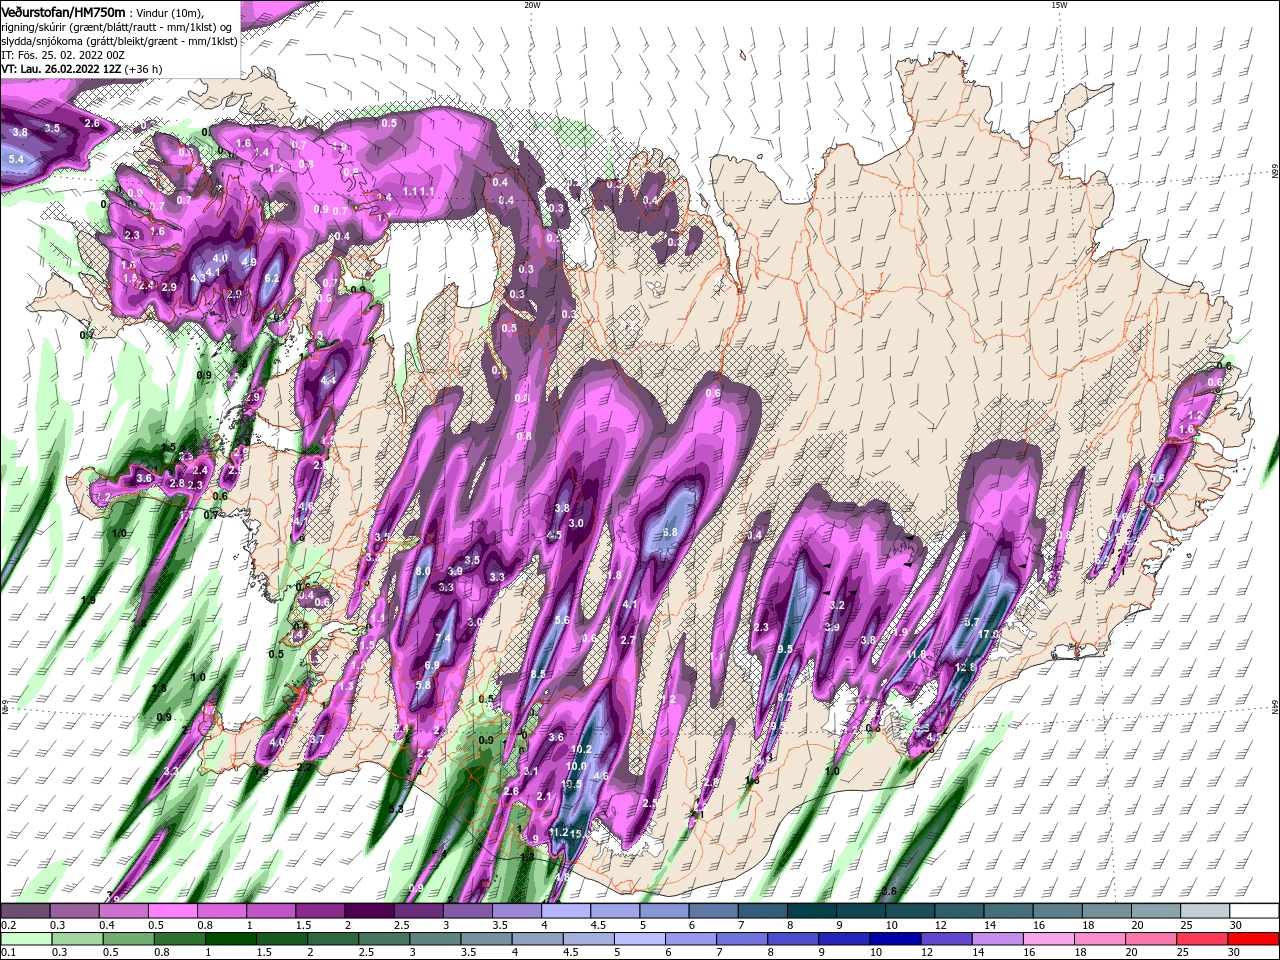Select the 4.9 value in the Westfjords
This screenshot has width=1280, height=960.
[x=249, y=263]
